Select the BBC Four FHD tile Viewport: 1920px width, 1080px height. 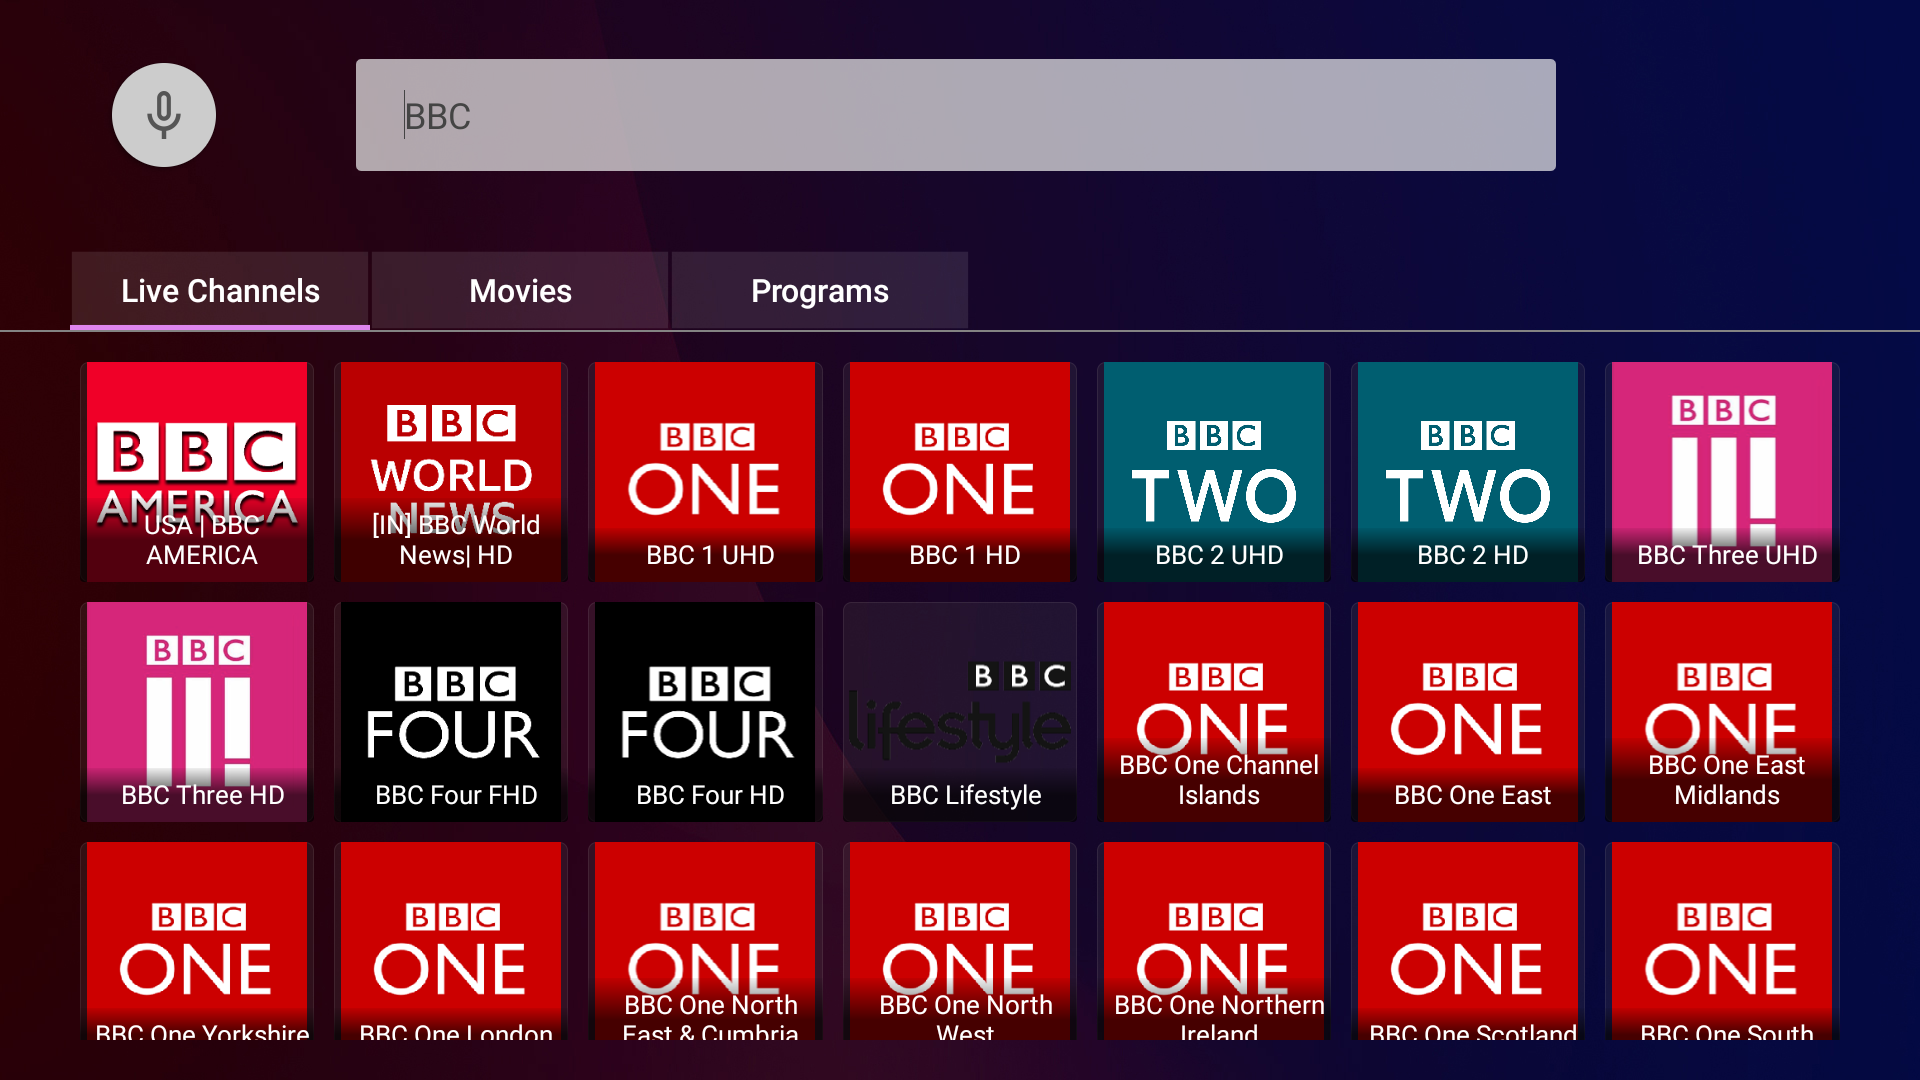coord(451,712)
